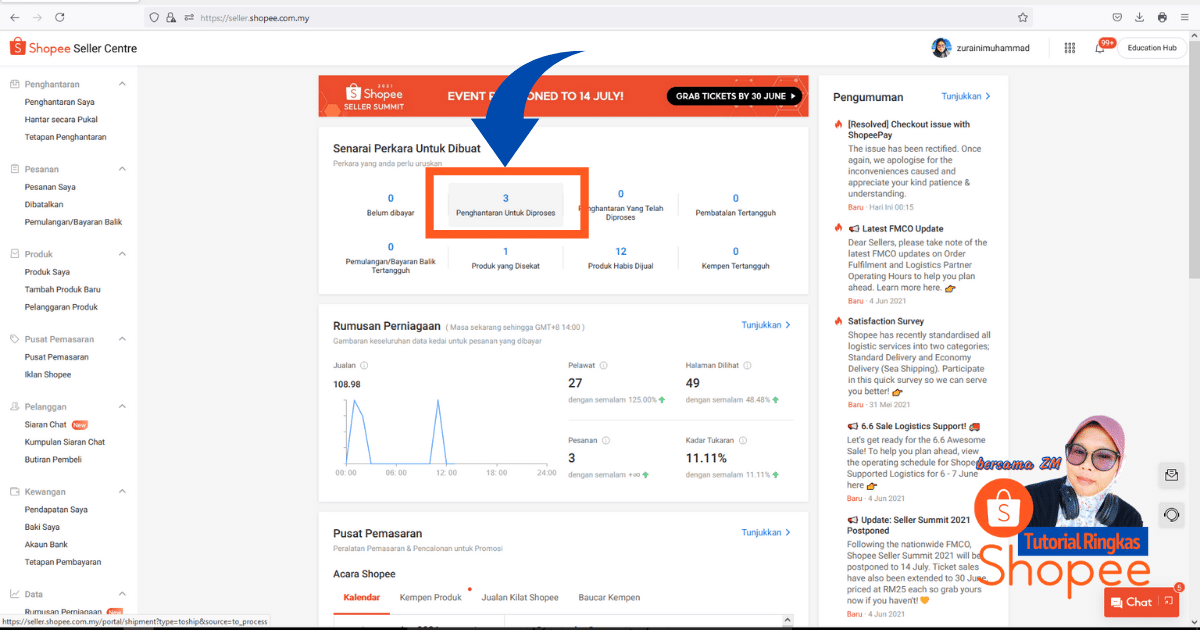Viewport: 1200px width, 630px height.
Task: Open Kumpulan Siaran Chat in sidebar
Action: [x=65, y=442]
